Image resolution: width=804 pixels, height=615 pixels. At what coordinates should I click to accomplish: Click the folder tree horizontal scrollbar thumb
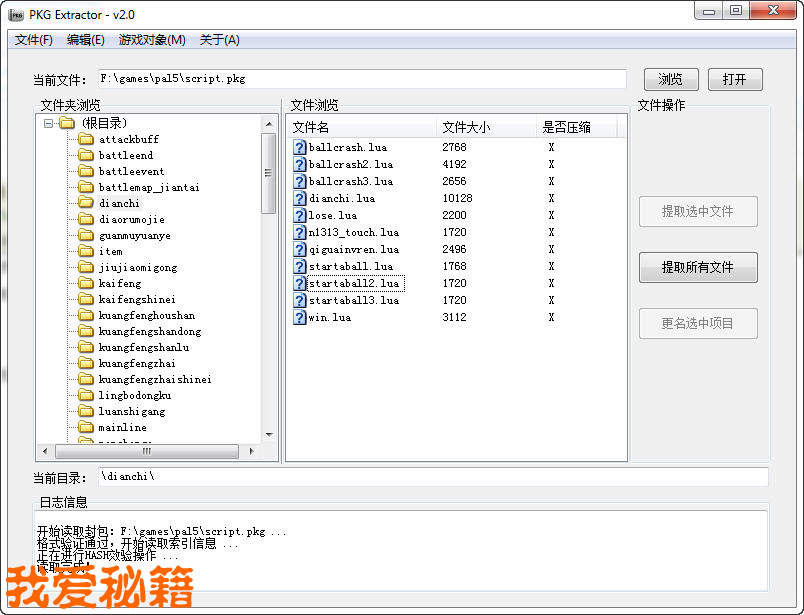coord(146,452)
